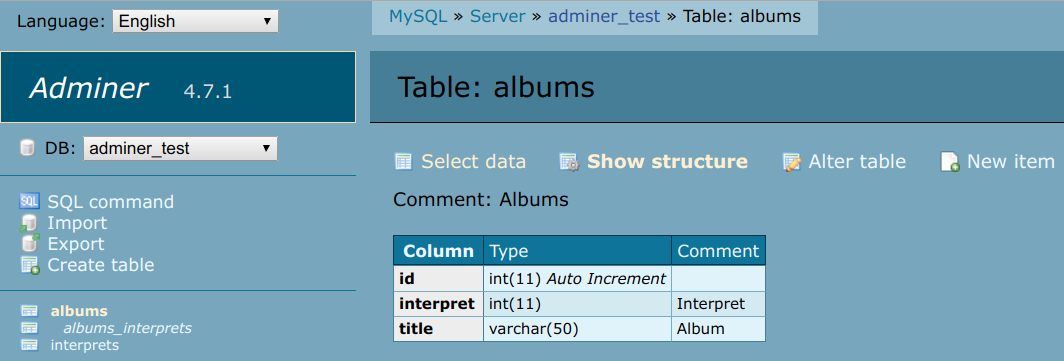1064x361 pixels.
Task: Click the Adminer logo title
Action: pyautogui.click(x=88, y=89)
